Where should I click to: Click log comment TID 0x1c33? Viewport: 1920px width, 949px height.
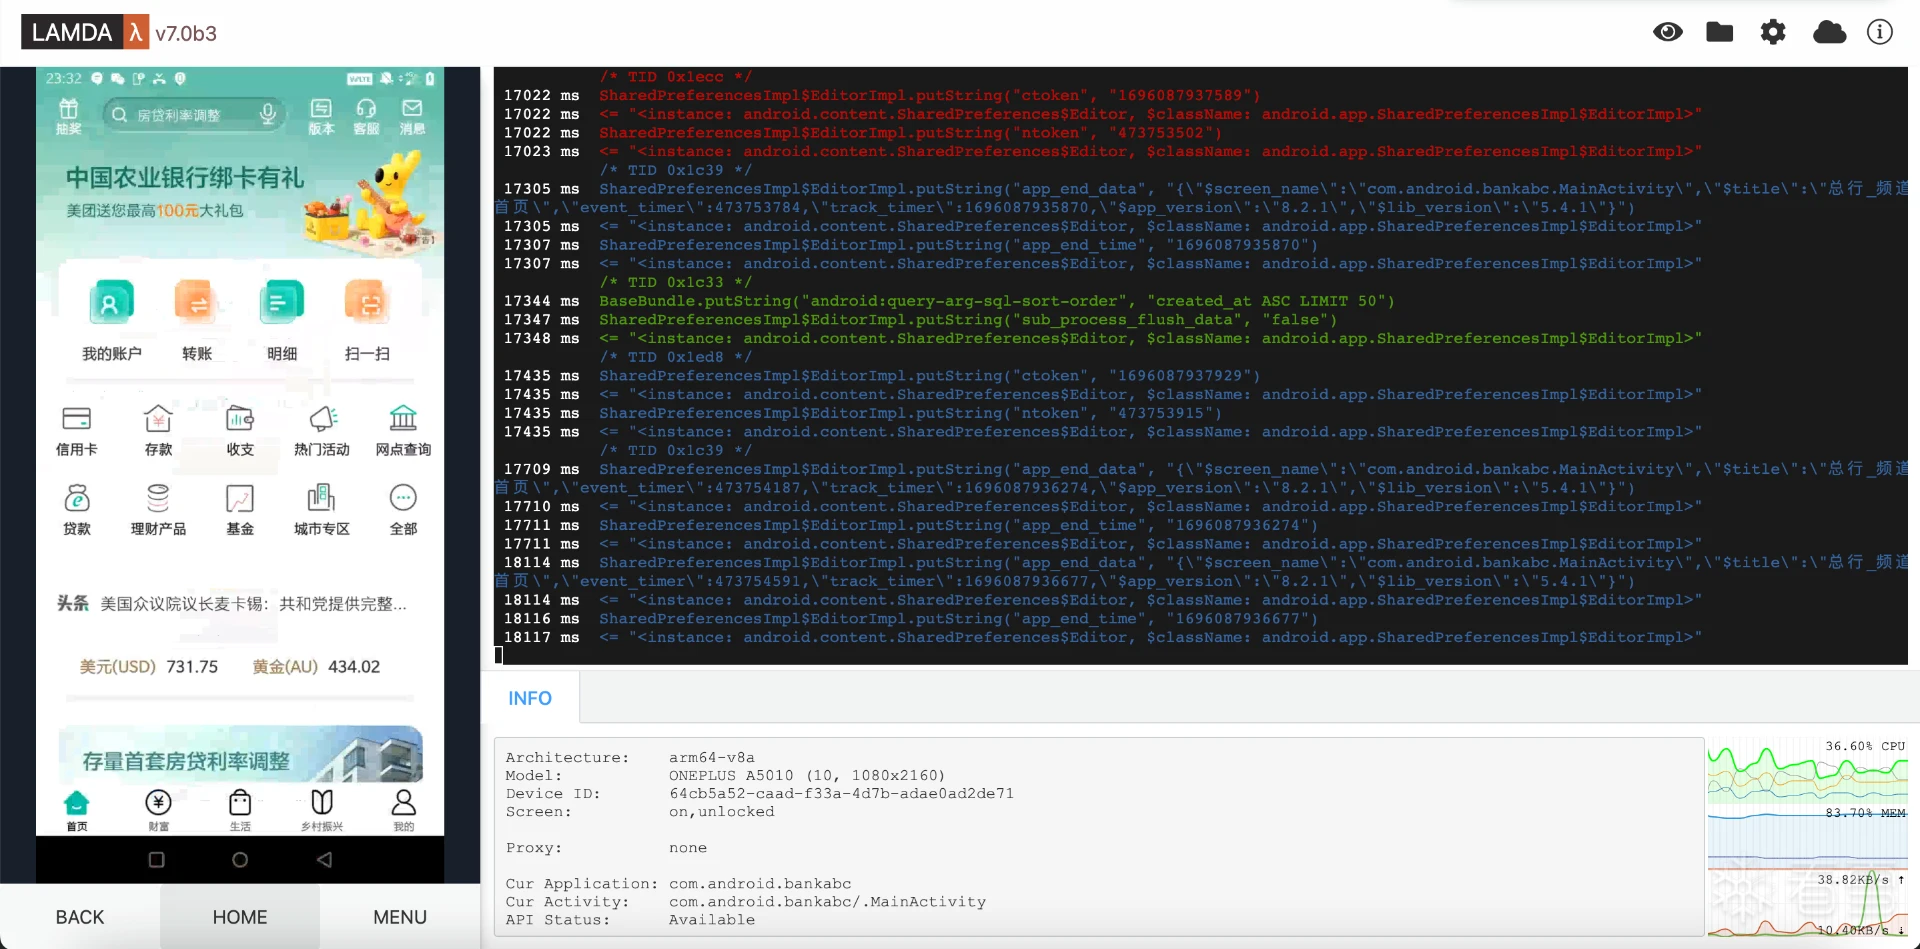(x=675, y=282)
